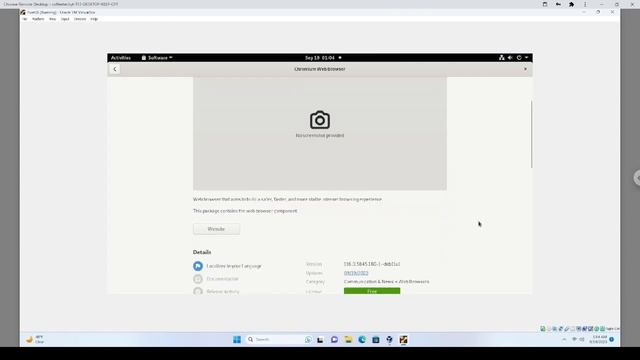Click the Chrome Remote Desktop clipboard icon
This screenshot has height=360, width=640.
click(545, 4)
